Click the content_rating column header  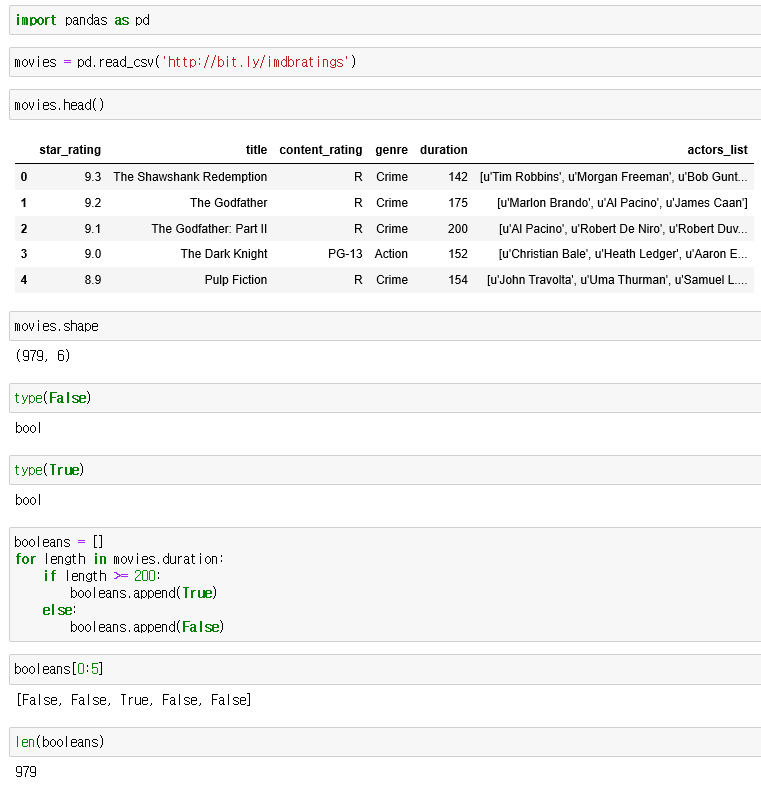320,150
